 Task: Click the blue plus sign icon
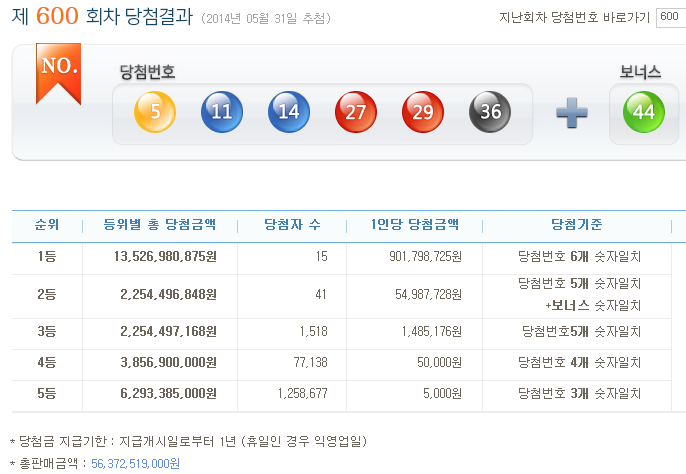(x=571, y=112)
